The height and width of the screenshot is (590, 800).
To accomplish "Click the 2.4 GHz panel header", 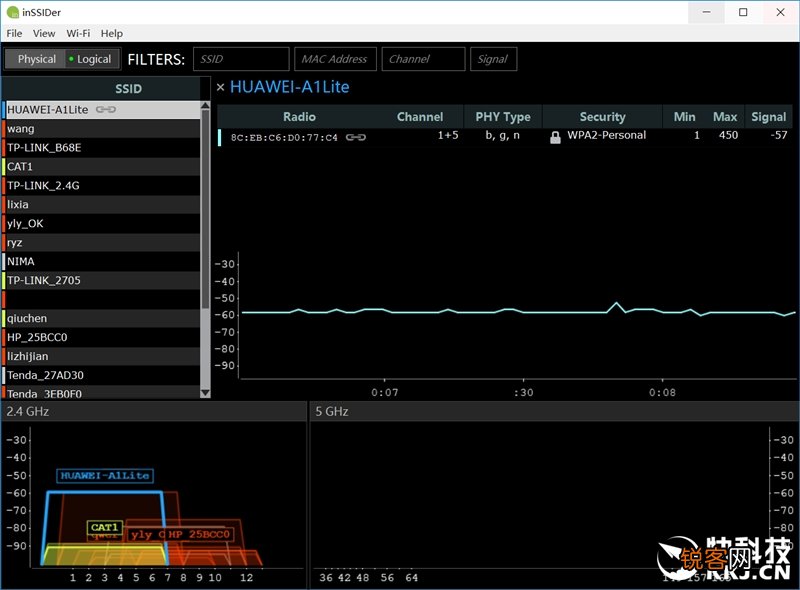I will tap(154, 411).
